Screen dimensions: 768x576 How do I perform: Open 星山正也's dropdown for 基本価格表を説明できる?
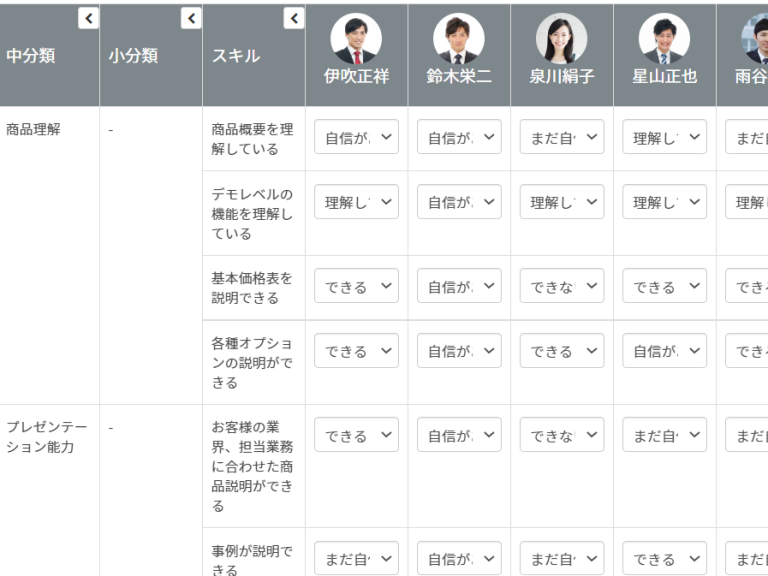[x=664, y=287]
